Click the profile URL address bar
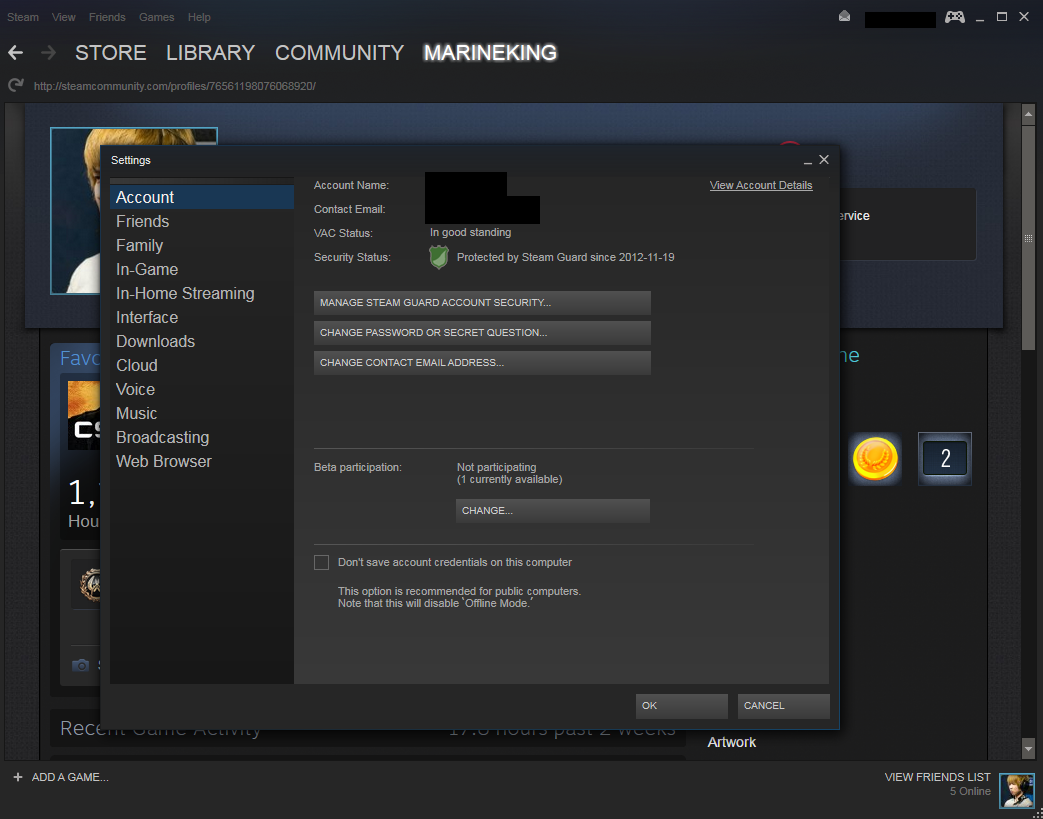The image size is (1043, 819). [x=174, y=86]
